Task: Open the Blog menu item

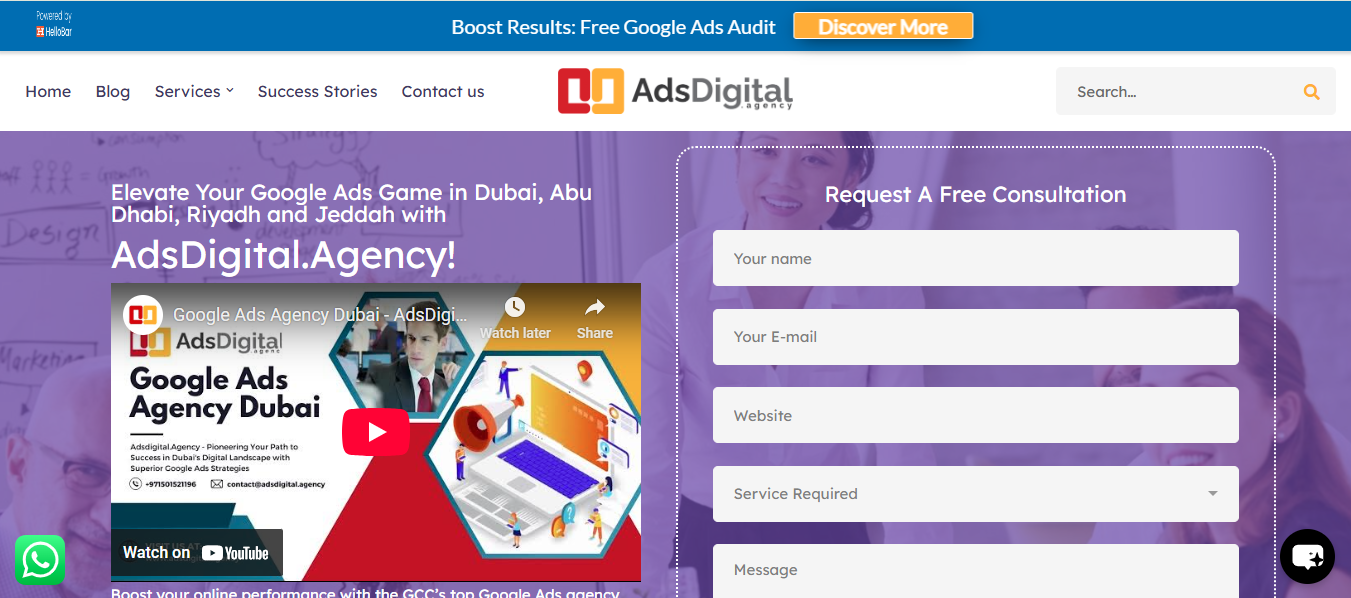Action: tap(113, 92)
